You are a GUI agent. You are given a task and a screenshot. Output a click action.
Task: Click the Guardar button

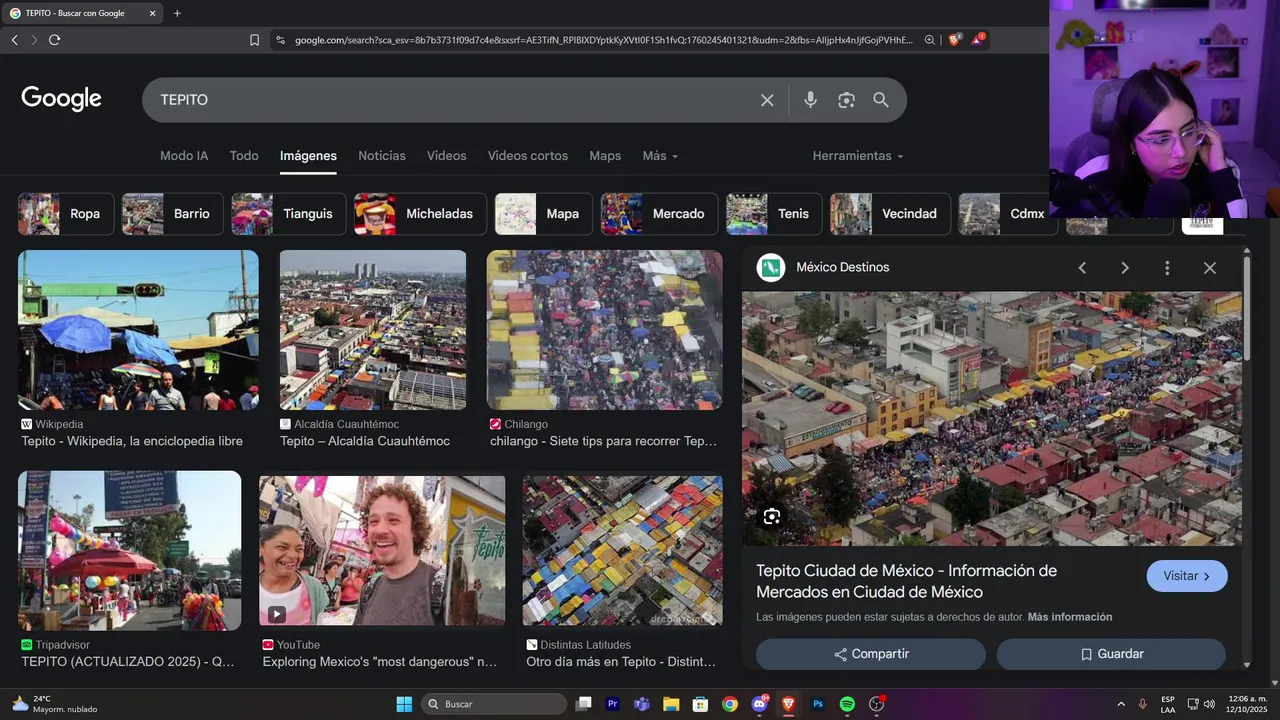[1111, 654]
